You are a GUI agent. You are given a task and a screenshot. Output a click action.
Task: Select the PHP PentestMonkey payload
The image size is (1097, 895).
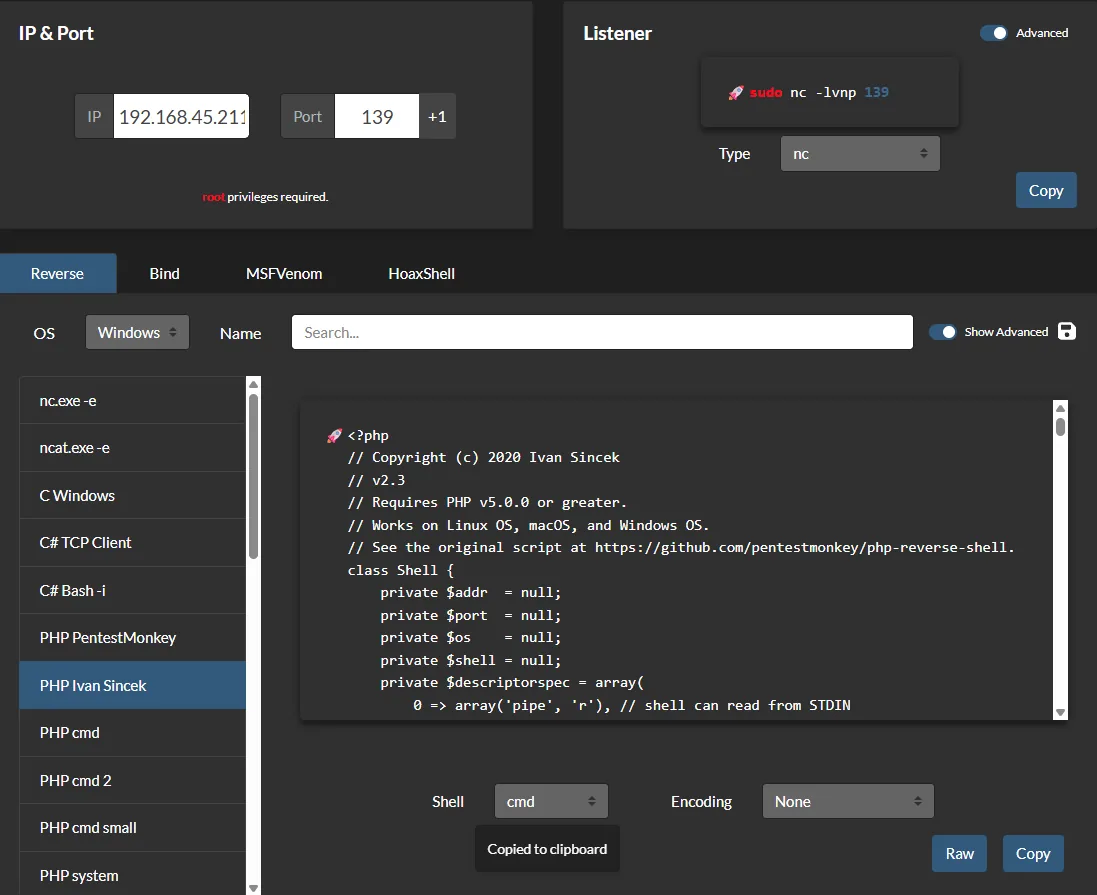pos(132,637)
